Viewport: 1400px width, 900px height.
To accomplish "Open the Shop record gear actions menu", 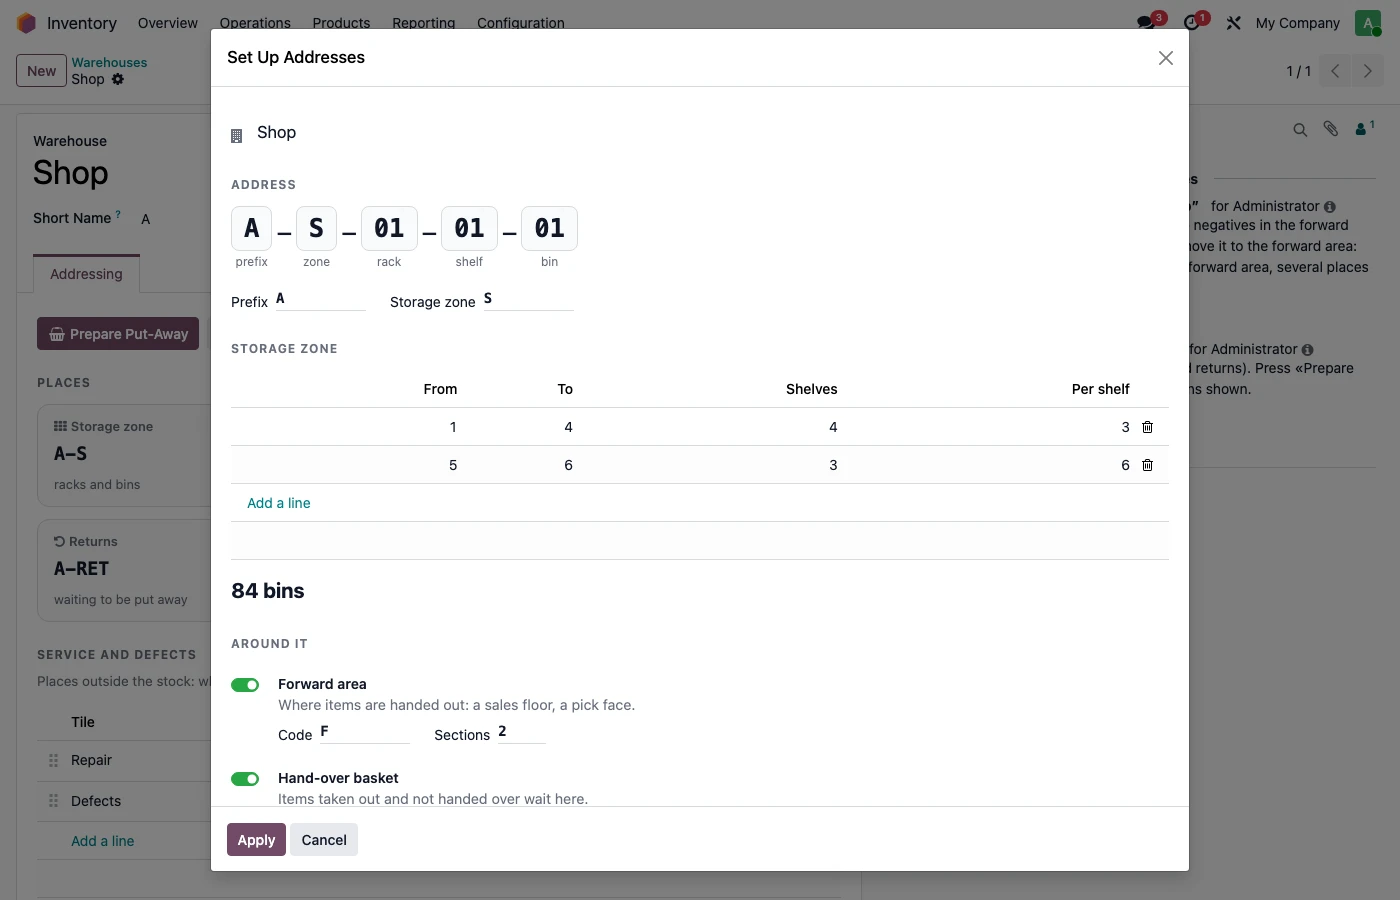I will (x=118, y=79).
